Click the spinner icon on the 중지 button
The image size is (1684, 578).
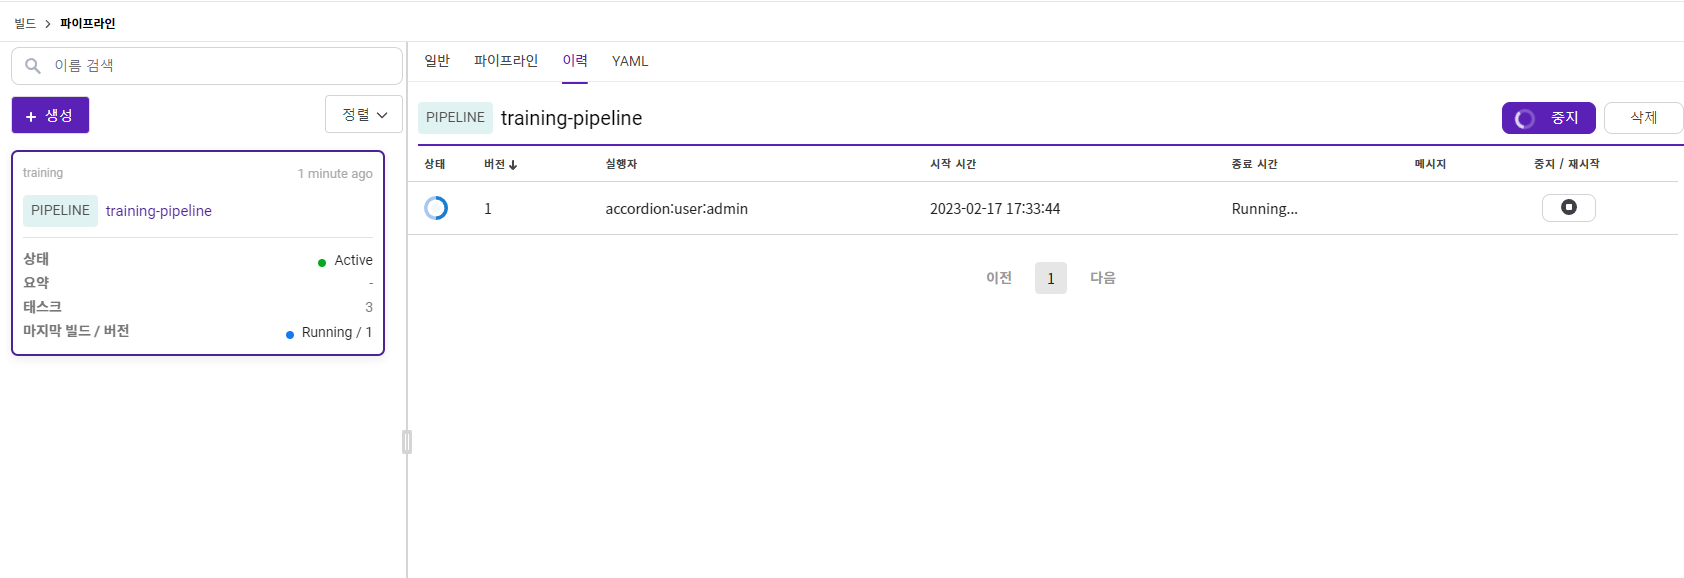click(x=1525, y=119)
